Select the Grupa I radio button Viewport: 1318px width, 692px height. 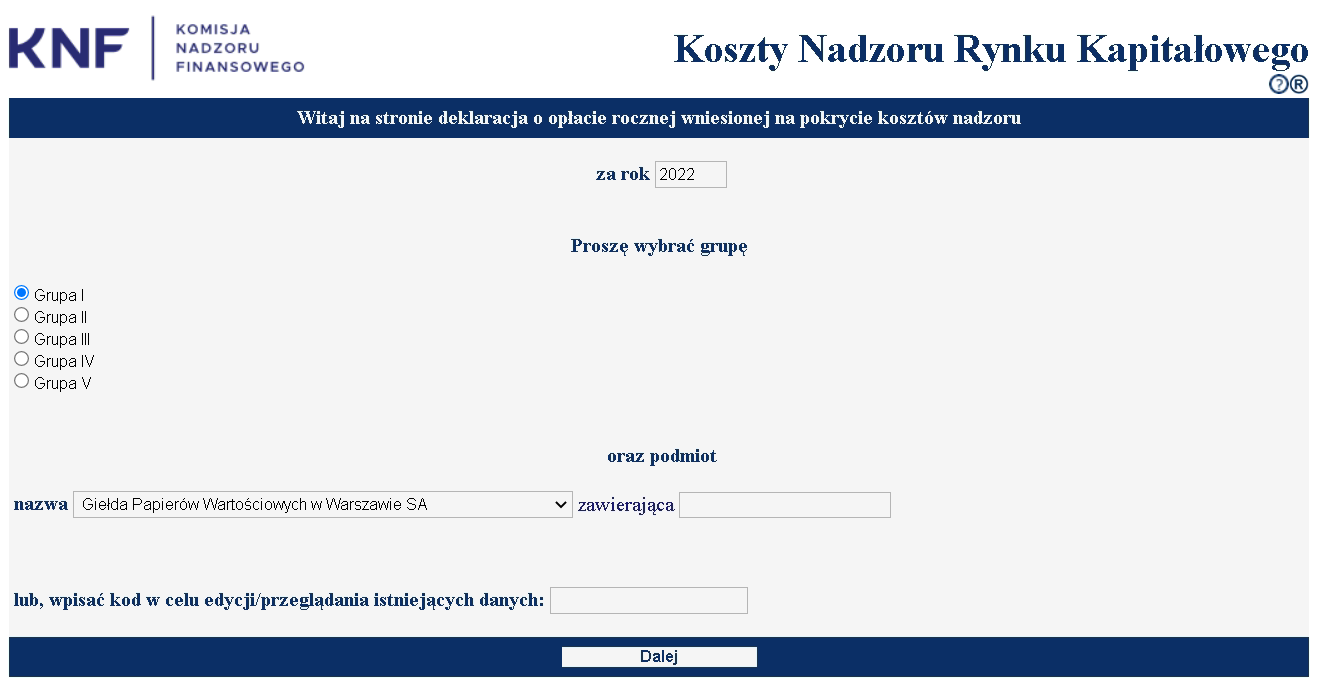(x=22, y=293)
